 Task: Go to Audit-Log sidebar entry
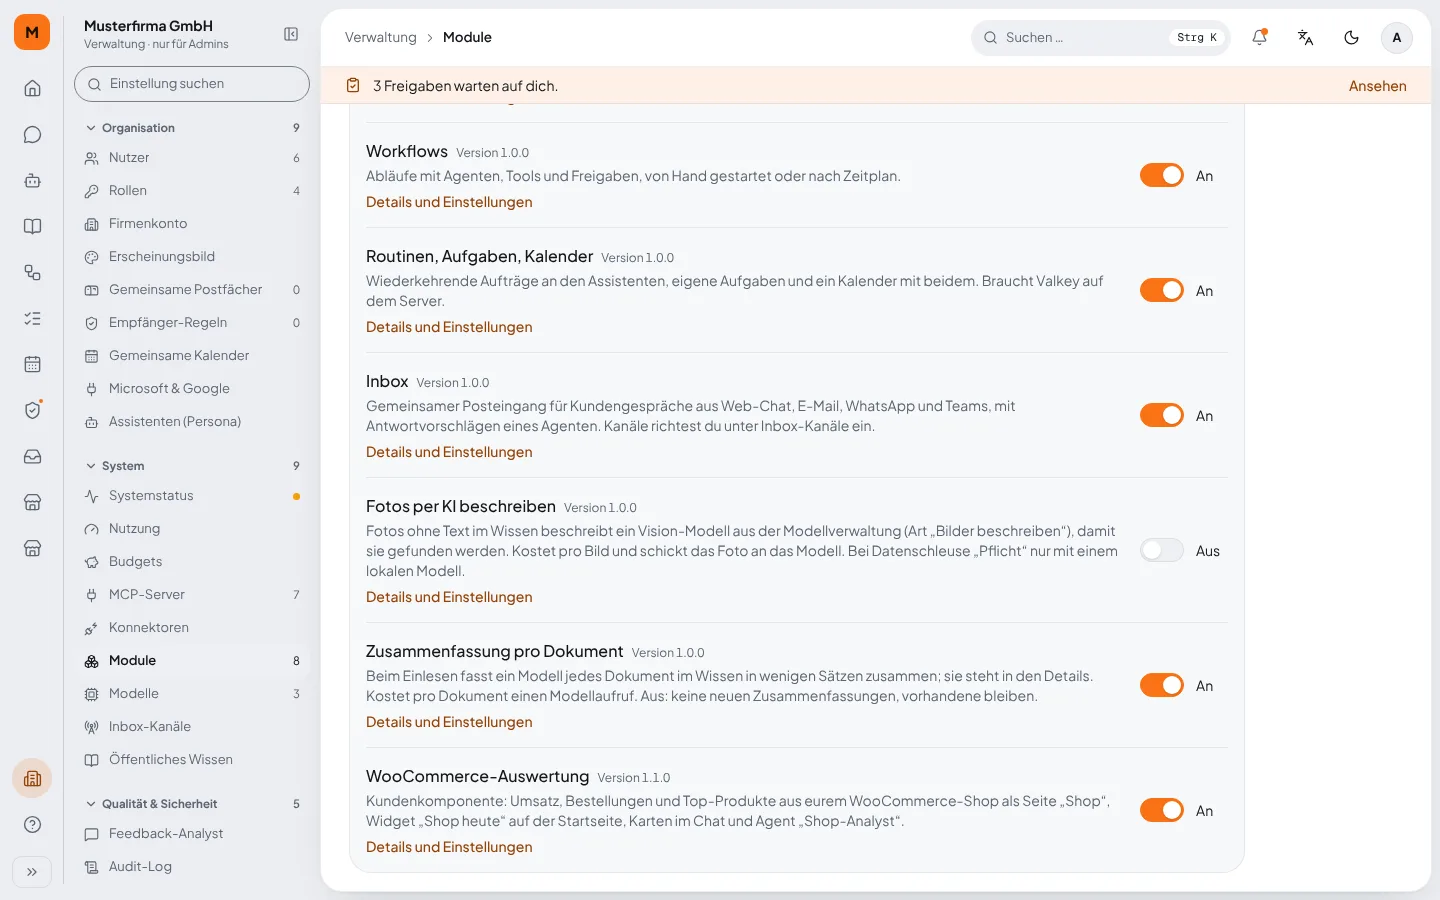(x=193, y=867)
